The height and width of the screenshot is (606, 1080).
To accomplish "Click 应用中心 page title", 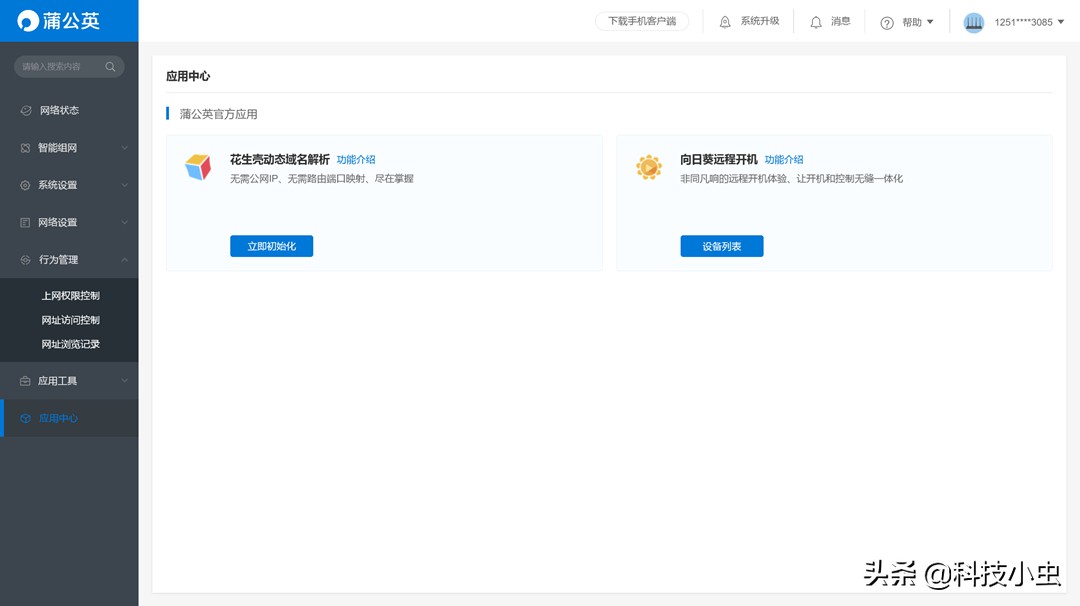I will click(x=188, y=76).
